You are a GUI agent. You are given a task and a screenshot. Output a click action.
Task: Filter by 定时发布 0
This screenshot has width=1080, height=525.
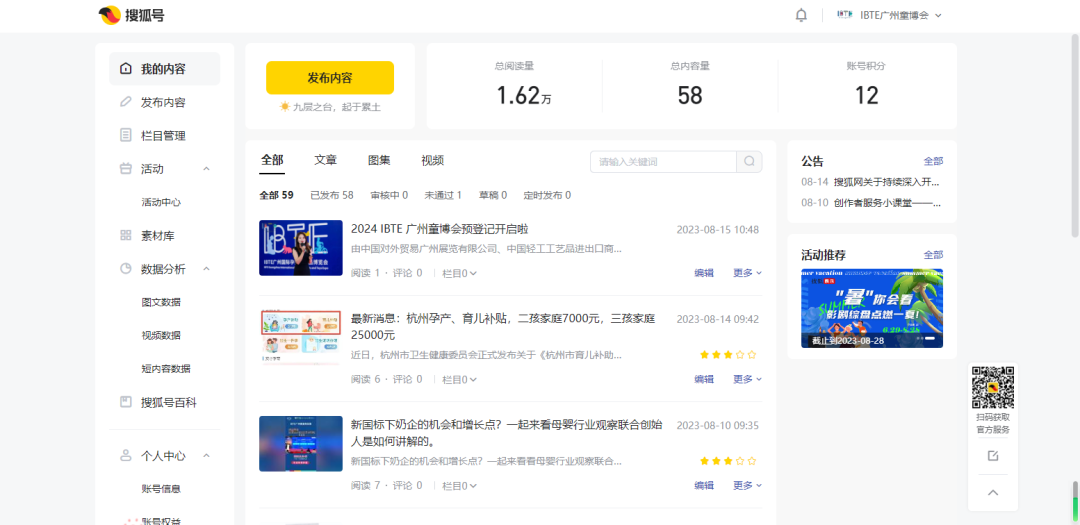tap(547, 195)
